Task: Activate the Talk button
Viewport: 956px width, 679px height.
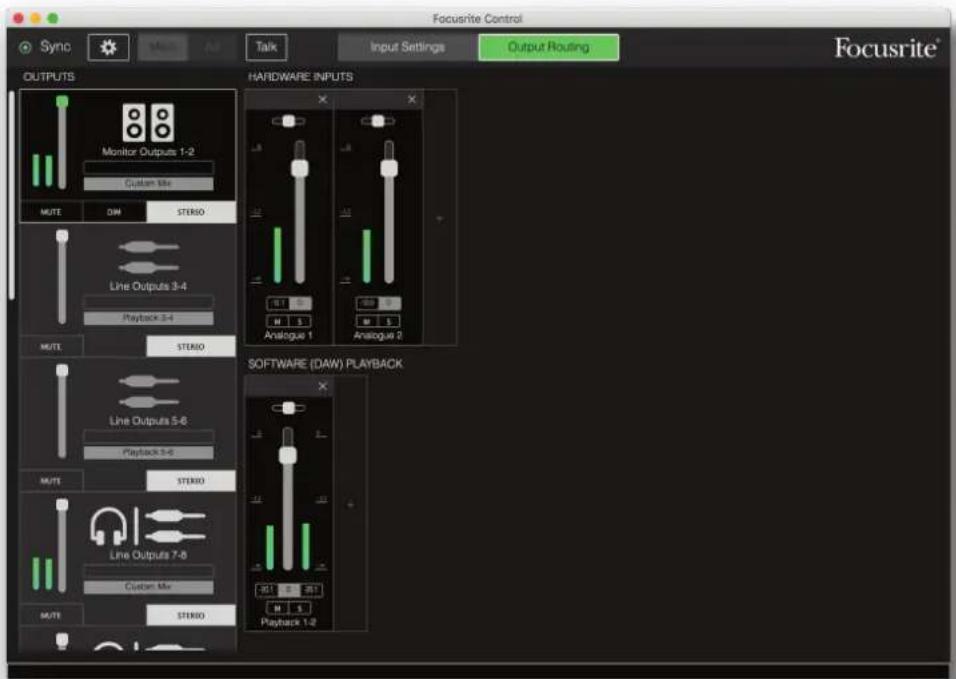Action: tap(266, 48)
